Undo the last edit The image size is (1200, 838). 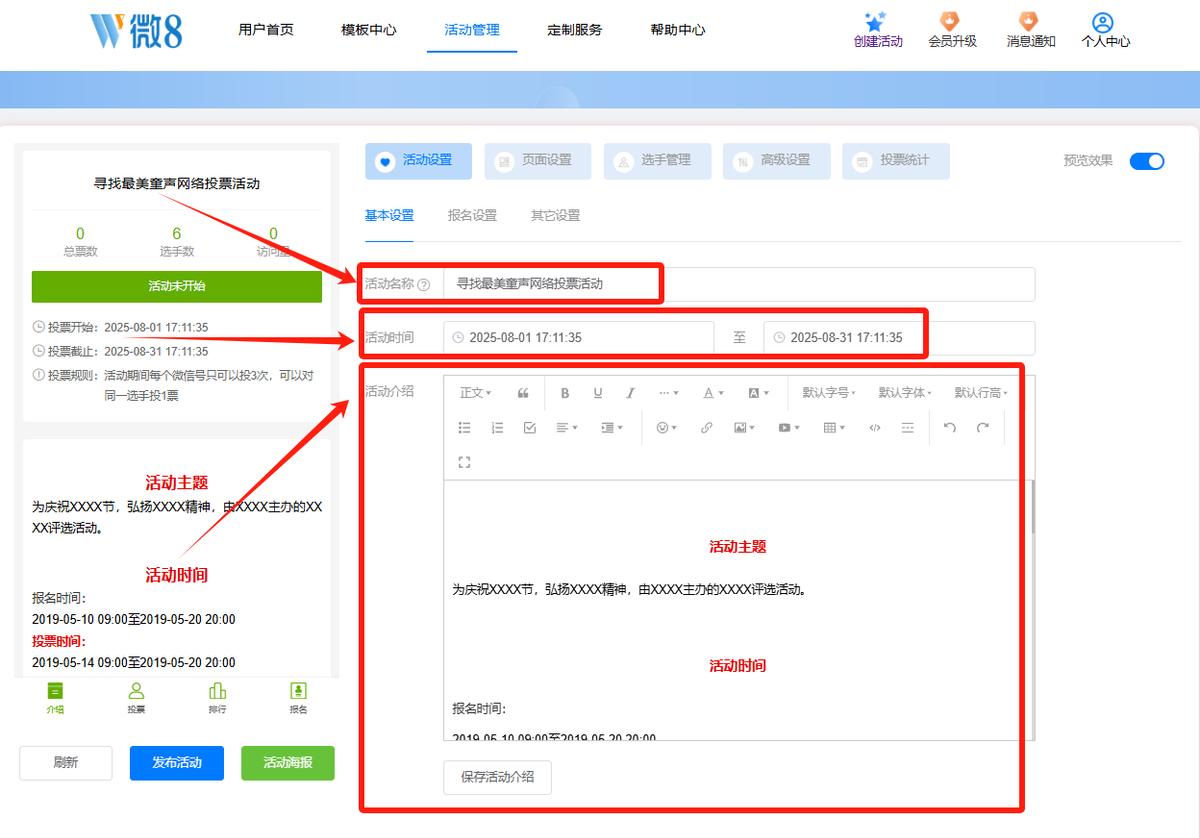pos(950,427)
